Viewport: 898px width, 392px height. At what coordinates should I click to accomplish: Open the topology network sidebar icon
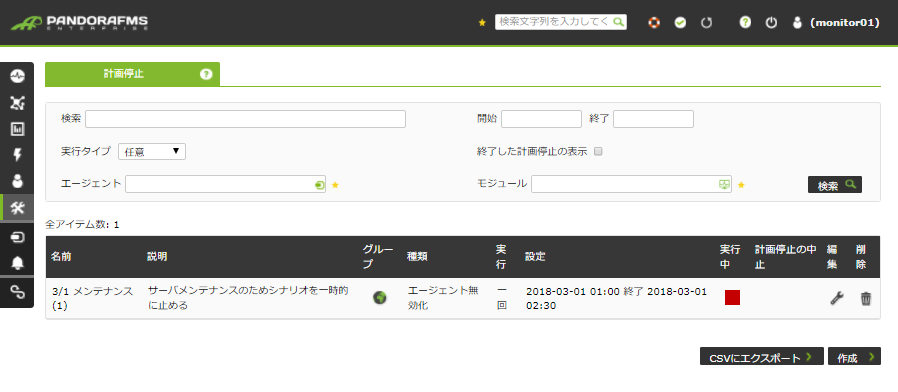[17, 103]
